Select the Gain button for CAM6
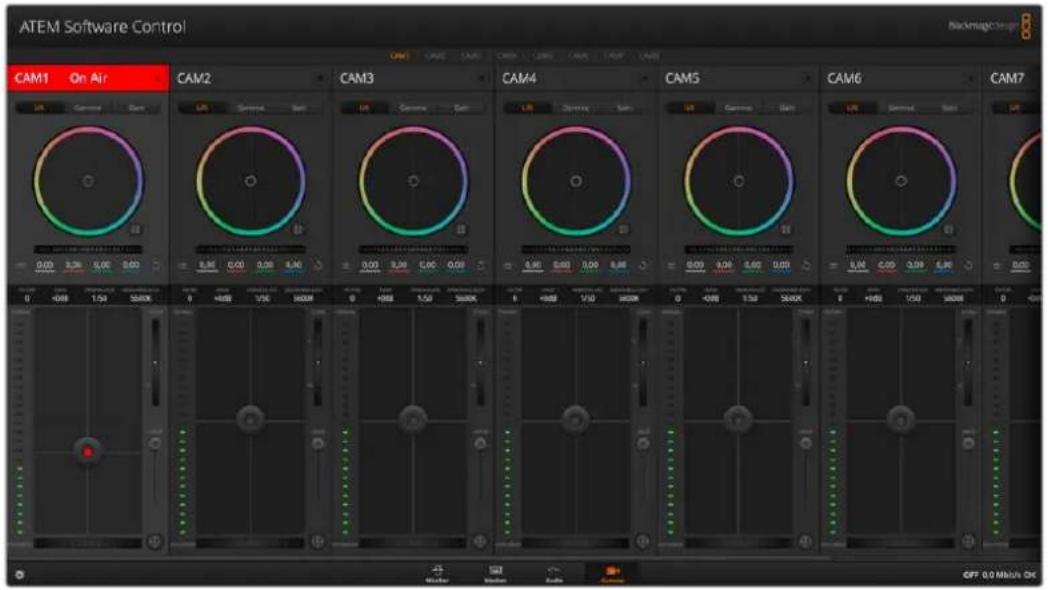 coord(949,108)
